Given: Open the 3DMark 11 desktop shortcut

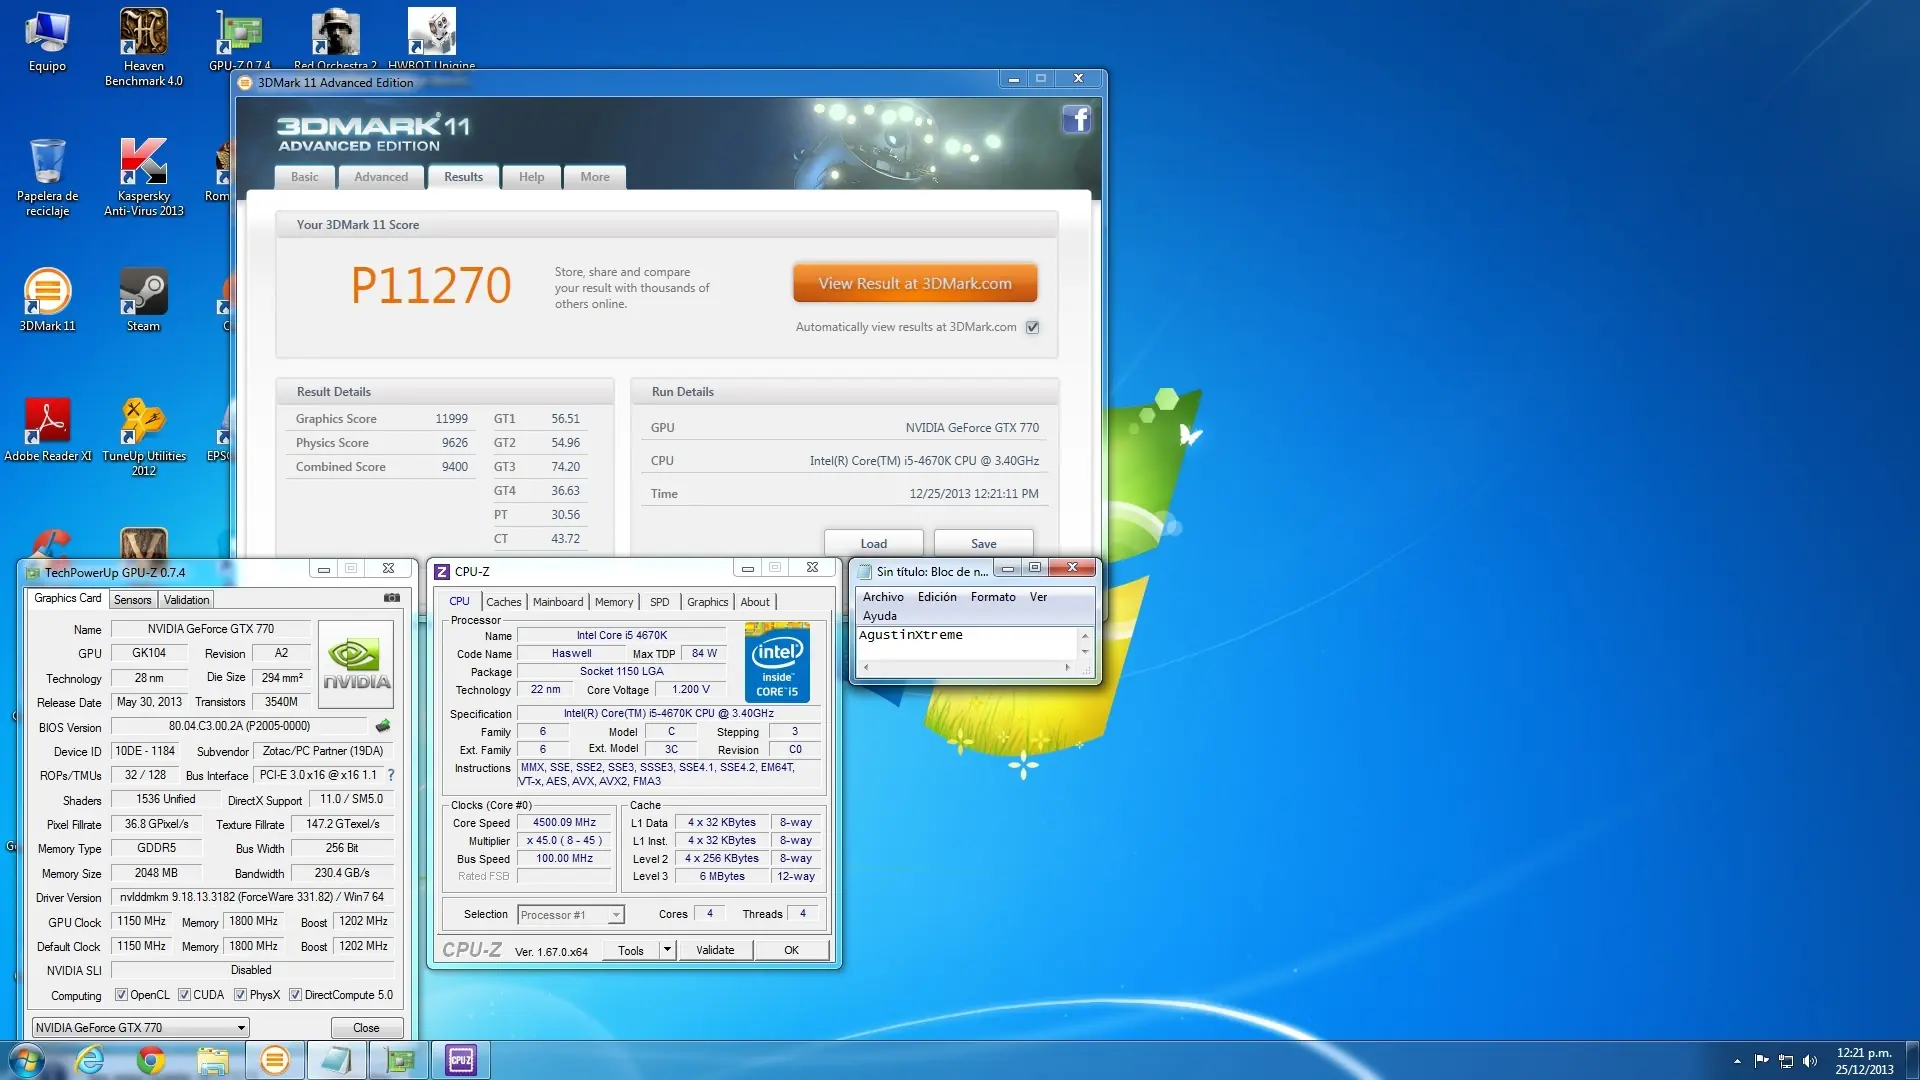Looking at the screenshot, I should tap(47, 300).
